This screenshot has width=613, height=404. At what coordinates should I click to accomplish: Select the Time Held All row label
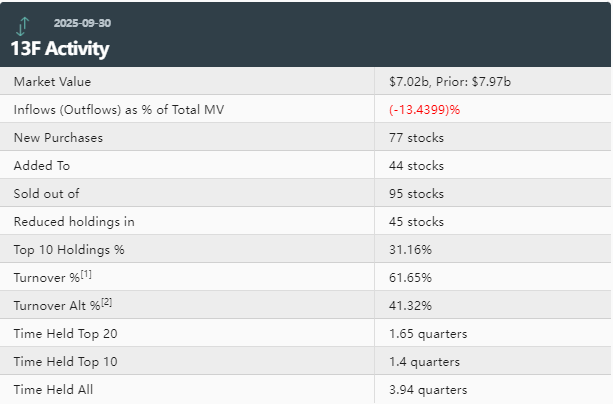point(52,389)
